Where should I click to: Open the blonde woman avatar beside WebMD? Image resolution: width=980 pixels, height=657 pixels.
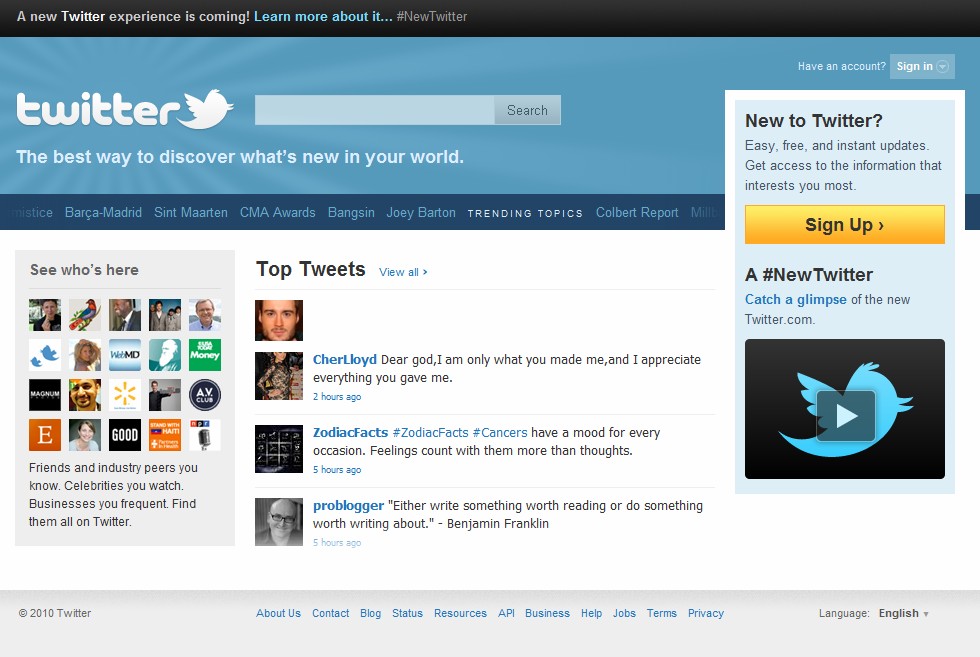point(85,354)
